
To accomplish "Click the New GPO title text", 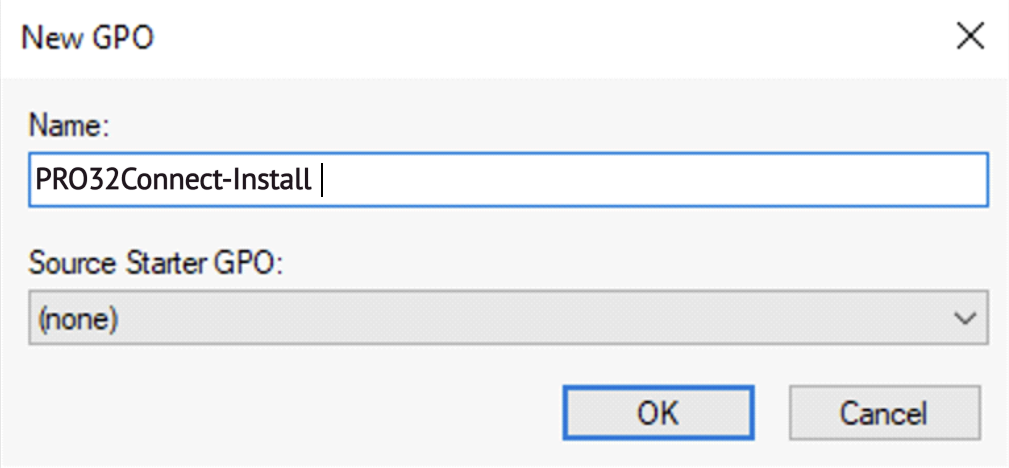I will 88,39.
